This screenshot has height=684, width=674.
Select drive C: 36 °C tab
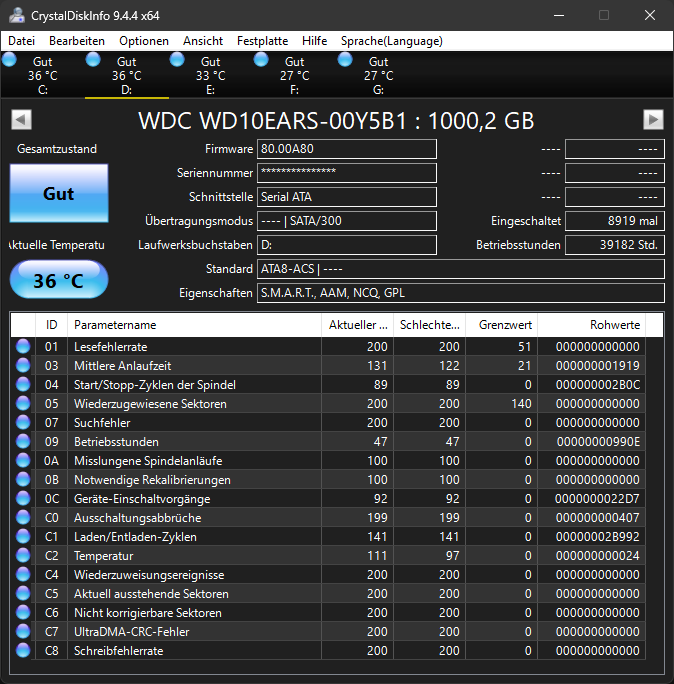(x=42, y=75)
